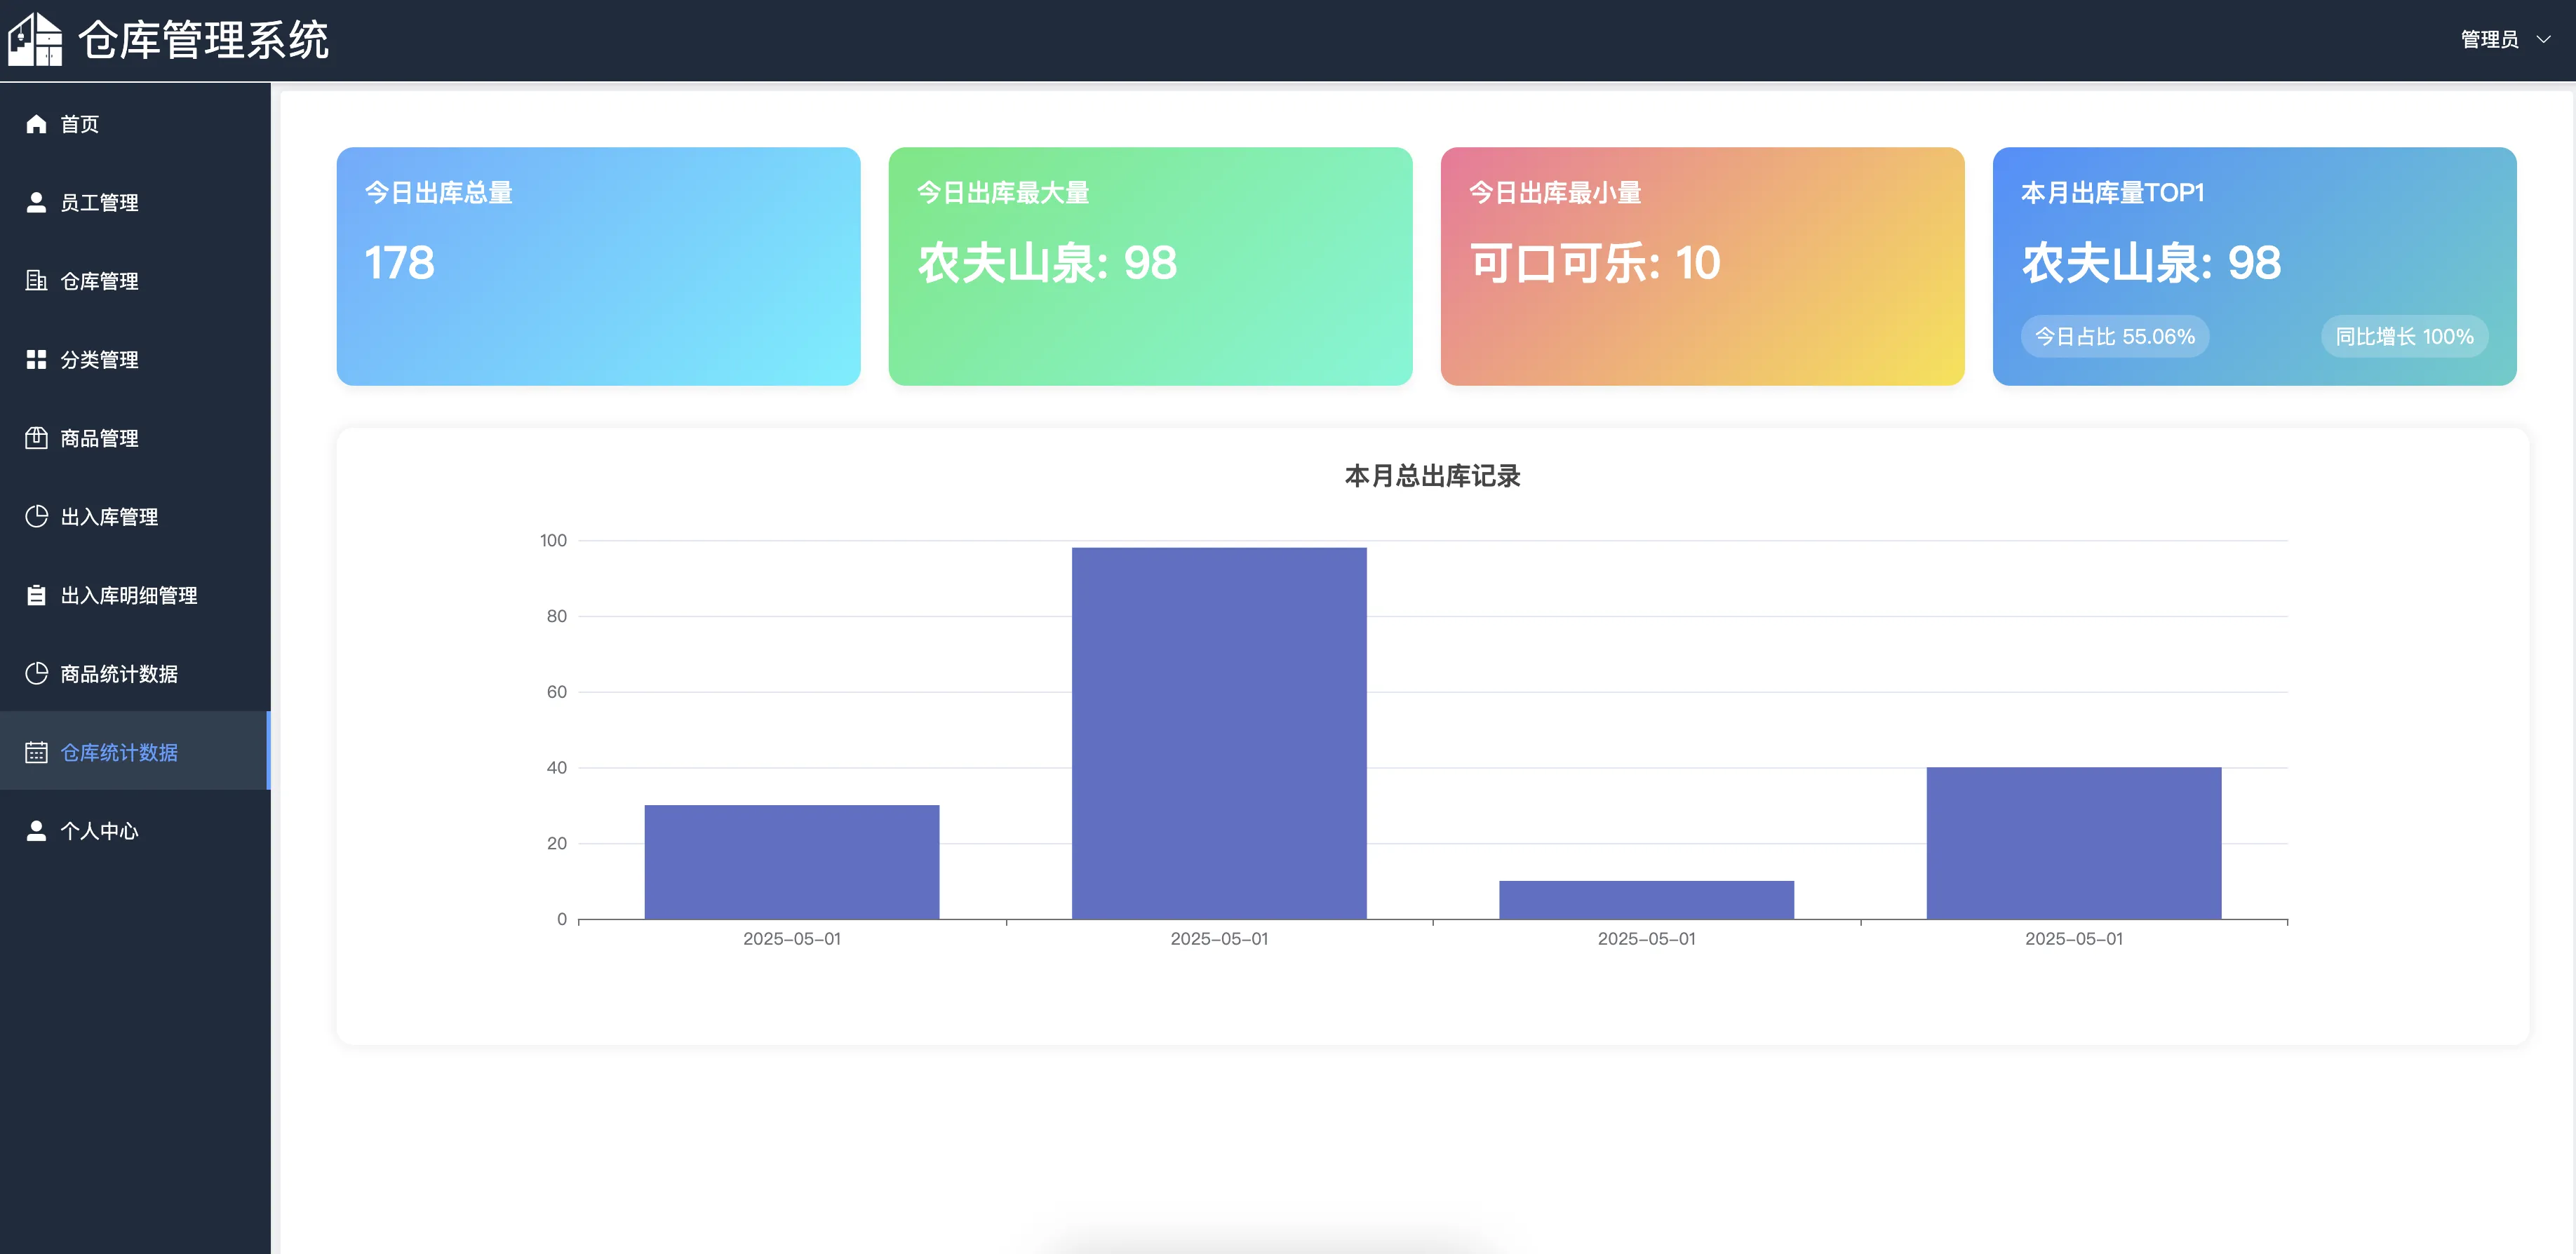Image resolution: width=2576 pixels, height=1254 pixels.
Task: Click the building icon beside 仓库管理
Action: [36, 281]
